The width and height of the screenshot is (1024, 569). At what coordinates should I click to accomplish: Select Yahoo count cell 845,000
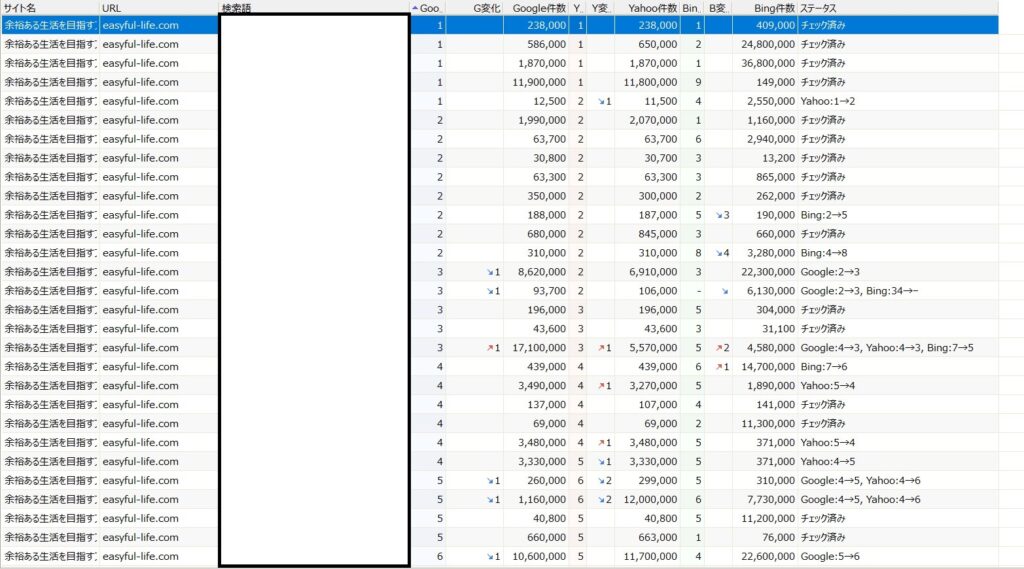coord(658,234)
